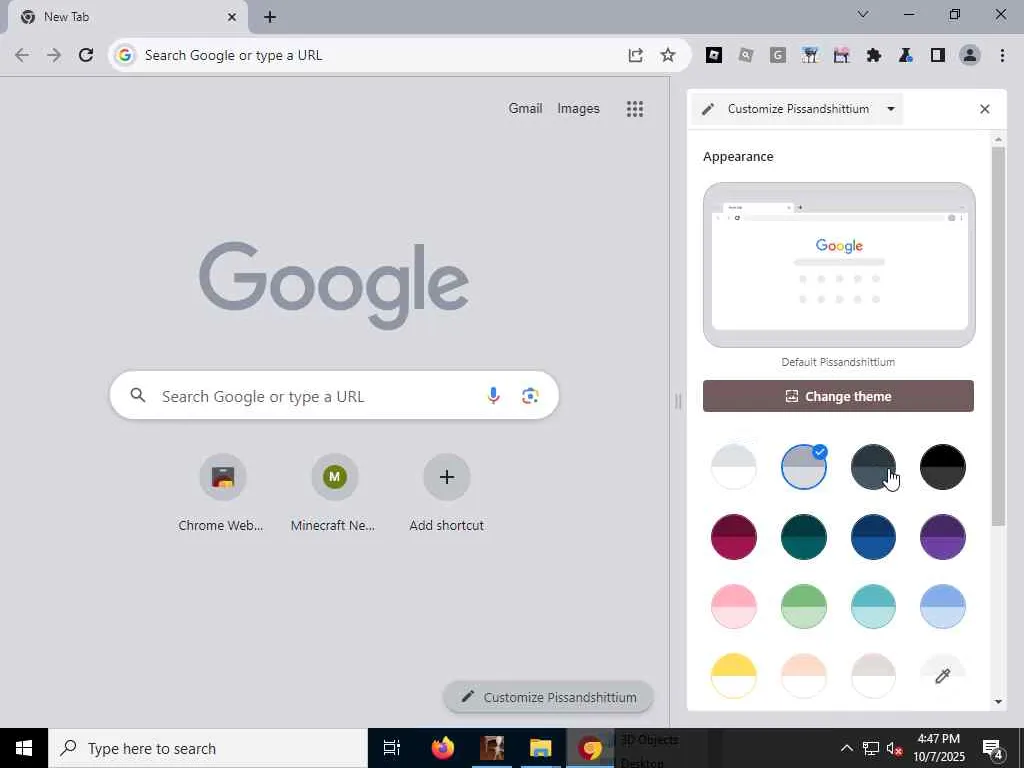Select the New Tab tab

tap(127, 17)
